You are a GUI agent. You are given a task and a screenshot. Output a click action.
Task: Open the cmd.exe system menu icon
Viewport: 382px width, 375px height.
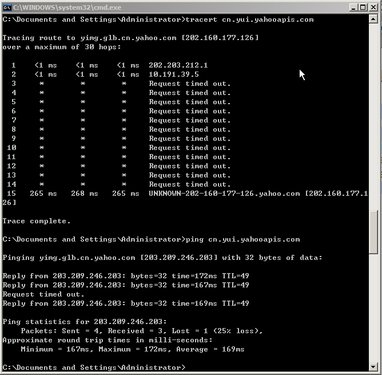7,7
